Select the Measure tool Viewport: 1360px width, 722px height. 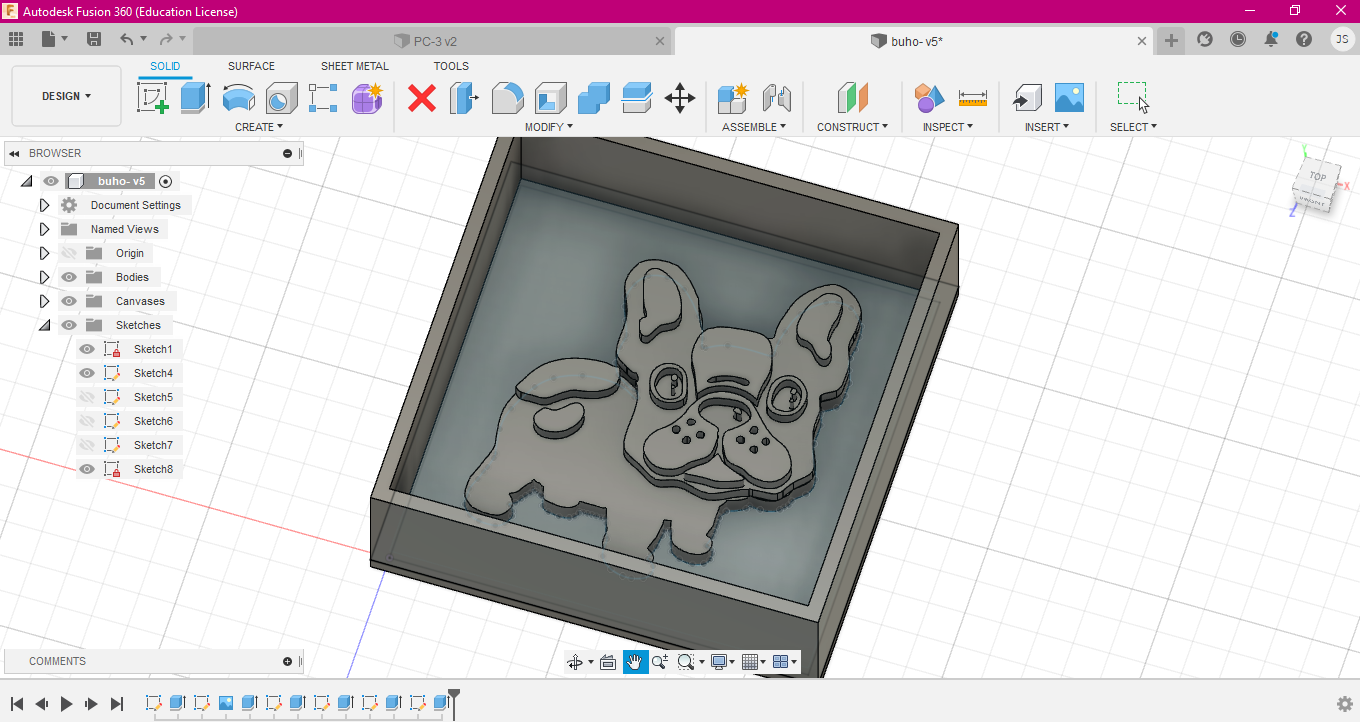pos(972,98)
